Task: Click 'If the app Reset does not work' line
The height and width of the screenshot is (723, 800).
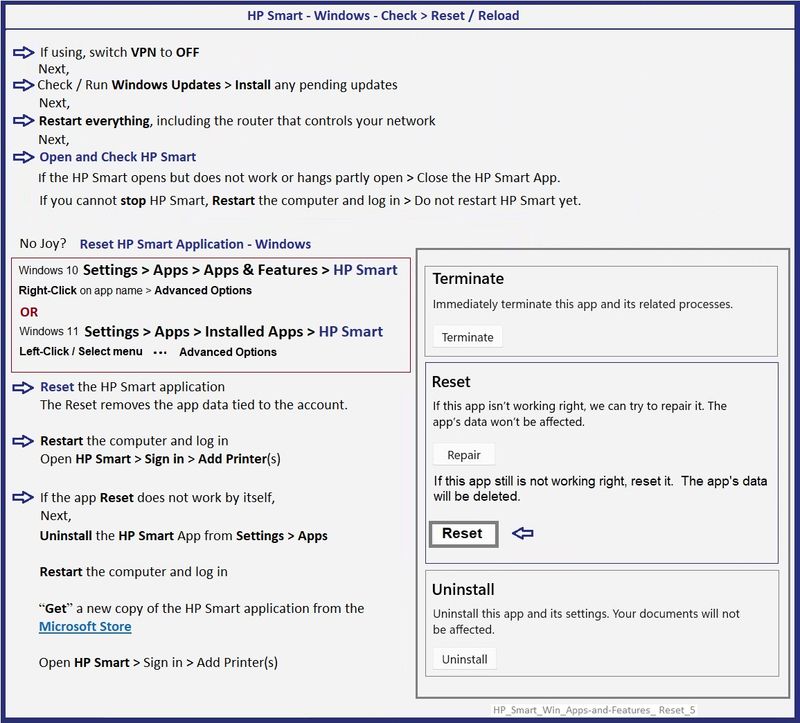Action: point(158,497)
